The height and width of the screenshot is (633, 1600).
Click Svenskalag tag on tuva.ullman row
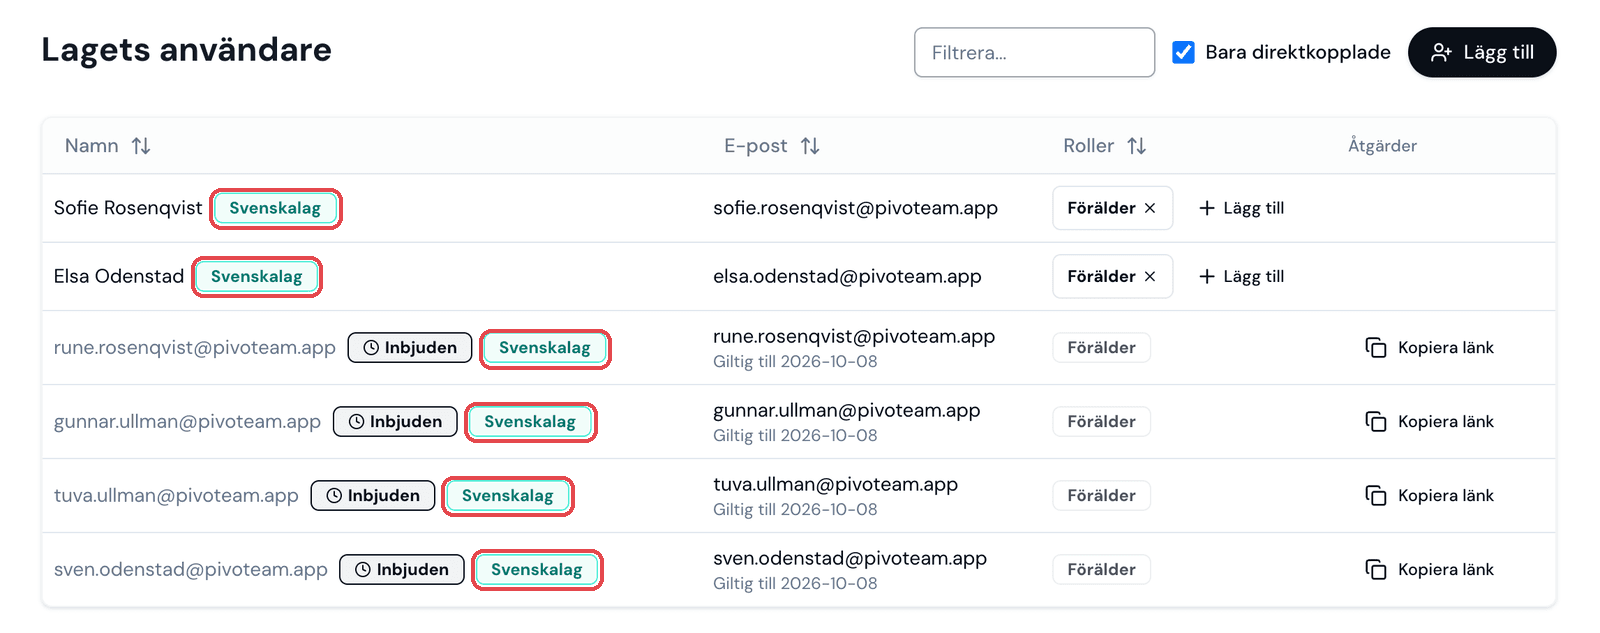508,496
